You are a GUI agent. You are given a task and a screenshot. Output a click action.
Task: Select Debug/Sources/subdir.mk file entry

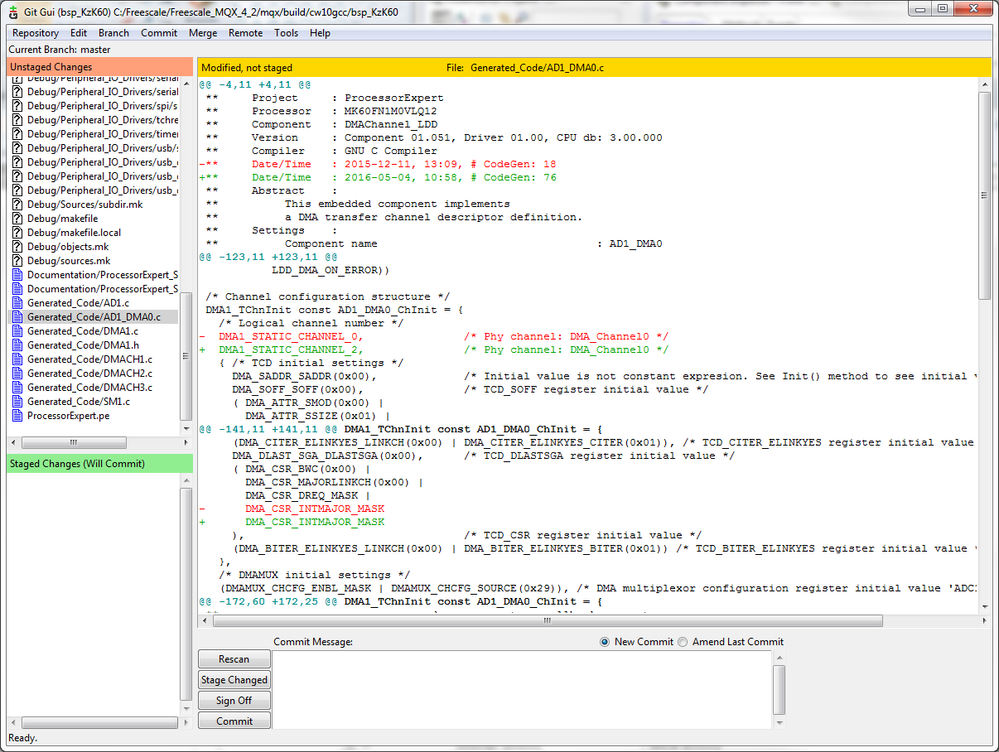pyautogui.click(x=85, y=204)
